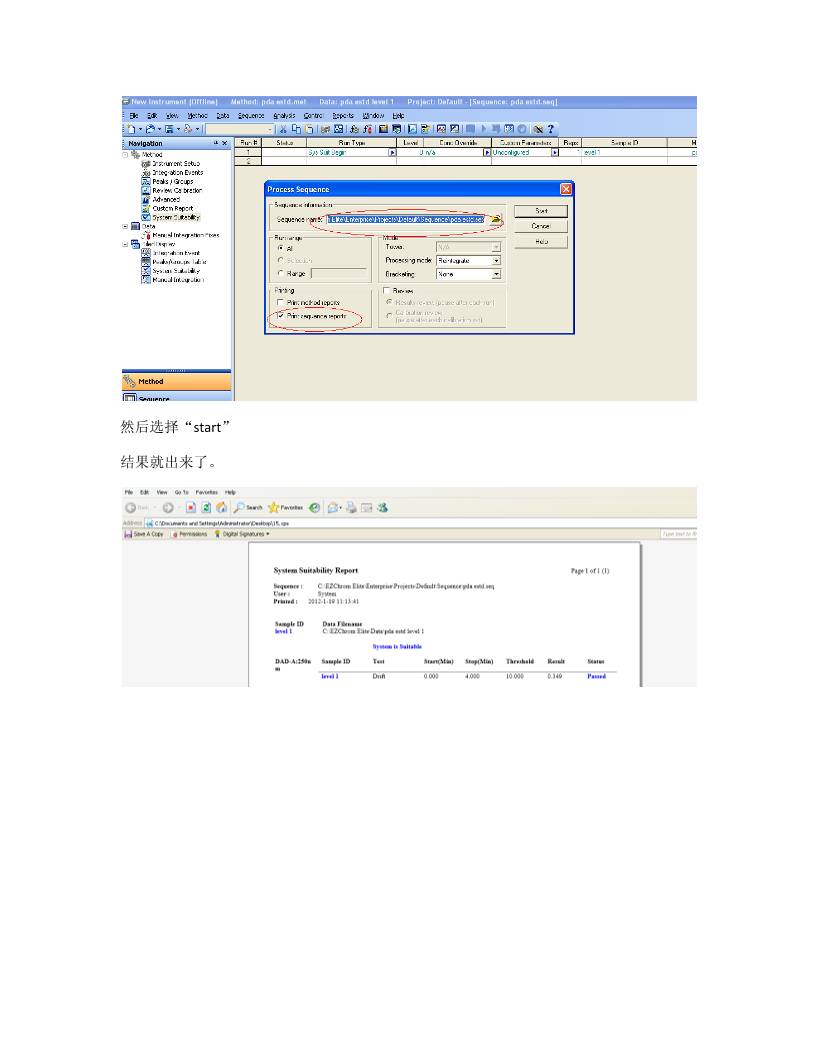Screen dimensions: 816x1056
Task: Open the Sequence menu in menu bar
Action: (x=251, y=116)
